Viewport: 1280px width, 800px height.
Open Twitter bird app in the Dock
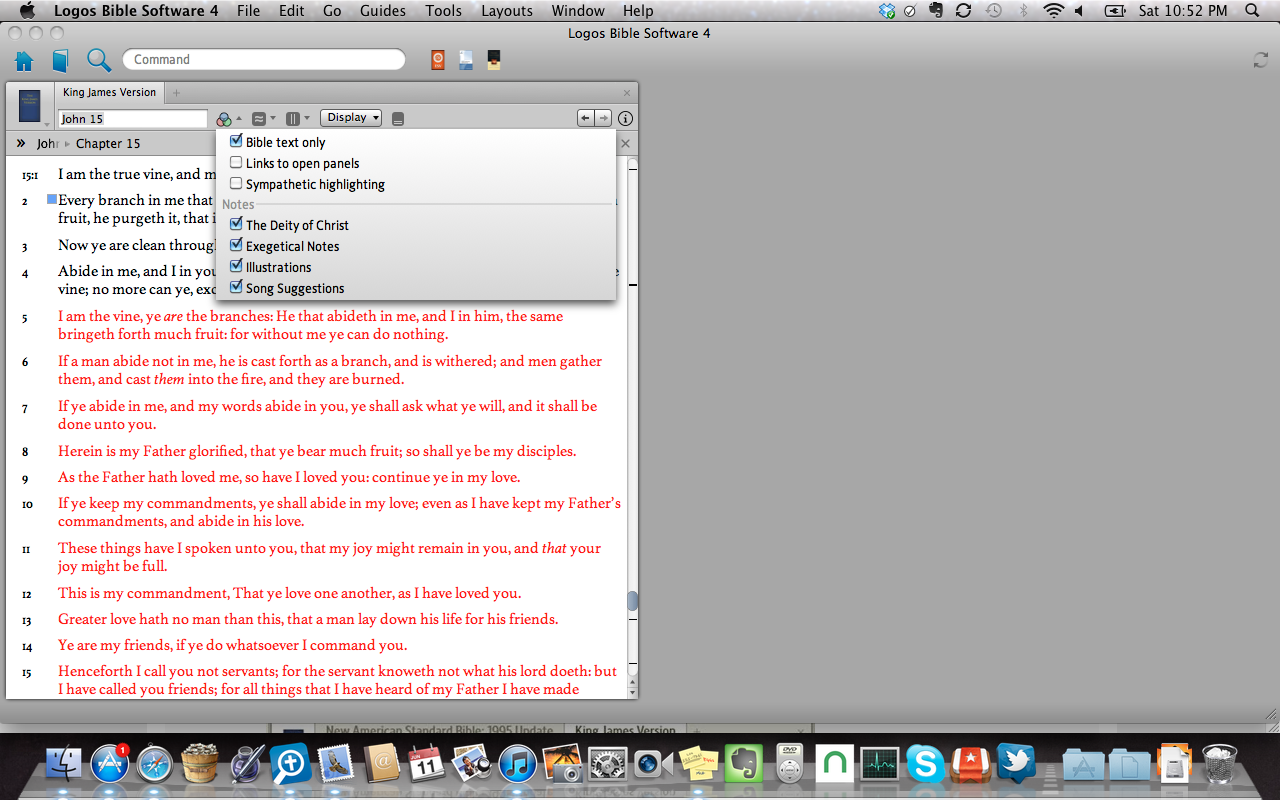[1016, 765]
